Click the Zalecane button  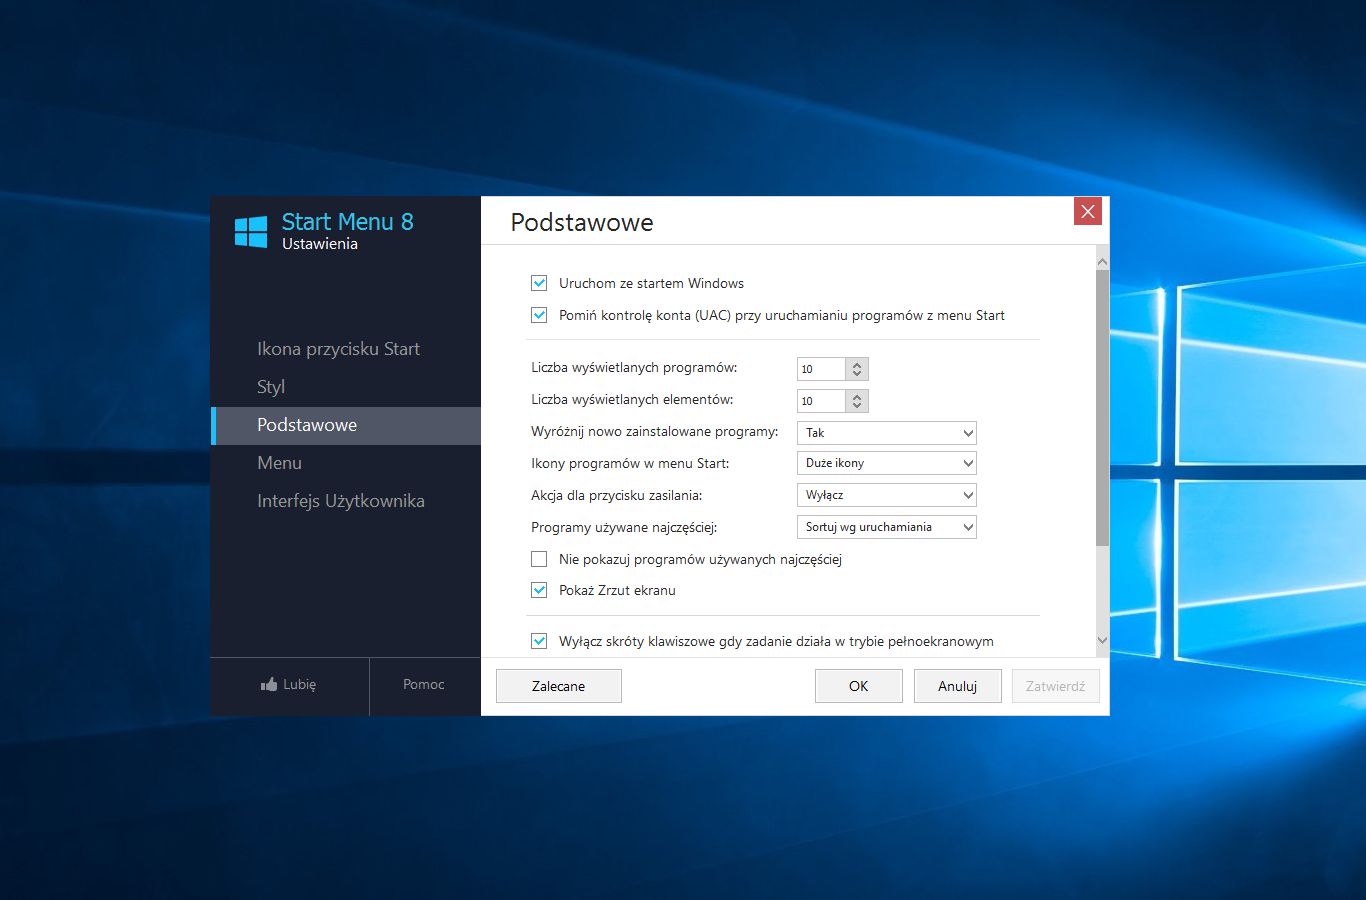pos(559,686)
